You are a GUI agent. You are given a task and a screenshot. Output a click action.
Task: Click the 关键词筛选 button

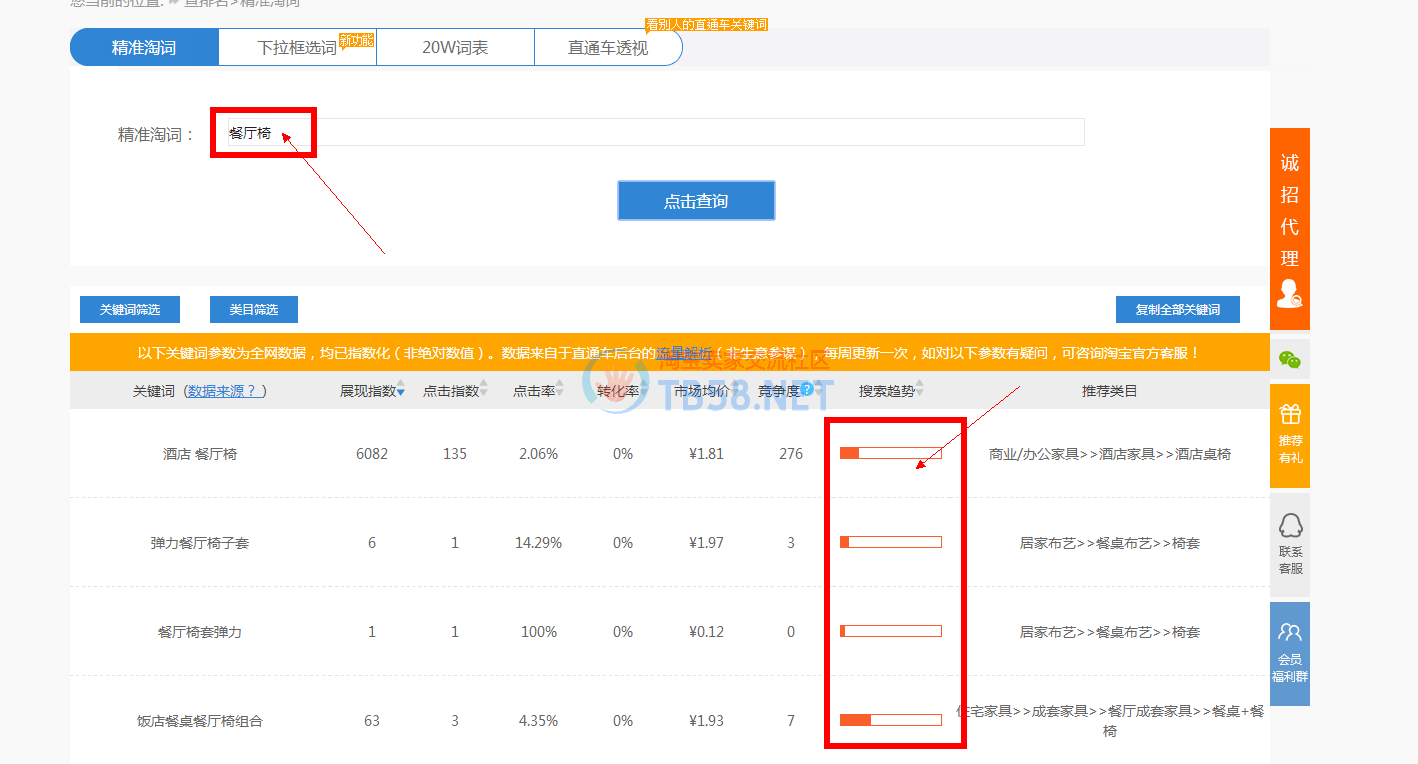130,310
